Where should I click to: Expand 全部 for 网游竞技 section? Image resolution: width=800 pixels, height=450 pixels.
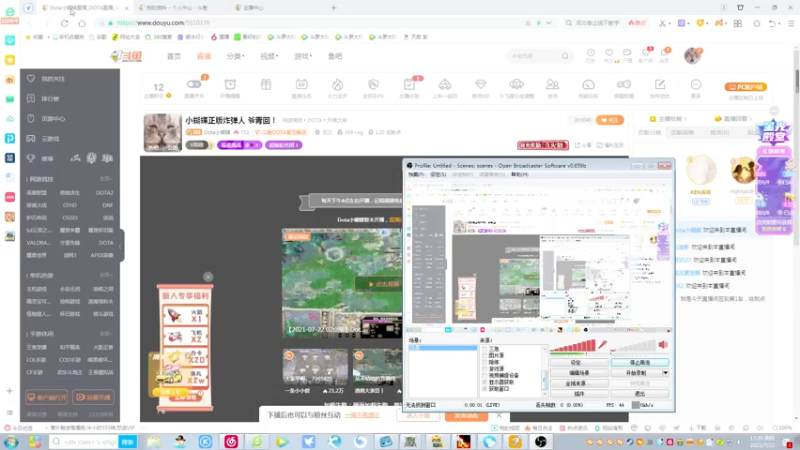(x=106, y=179)
